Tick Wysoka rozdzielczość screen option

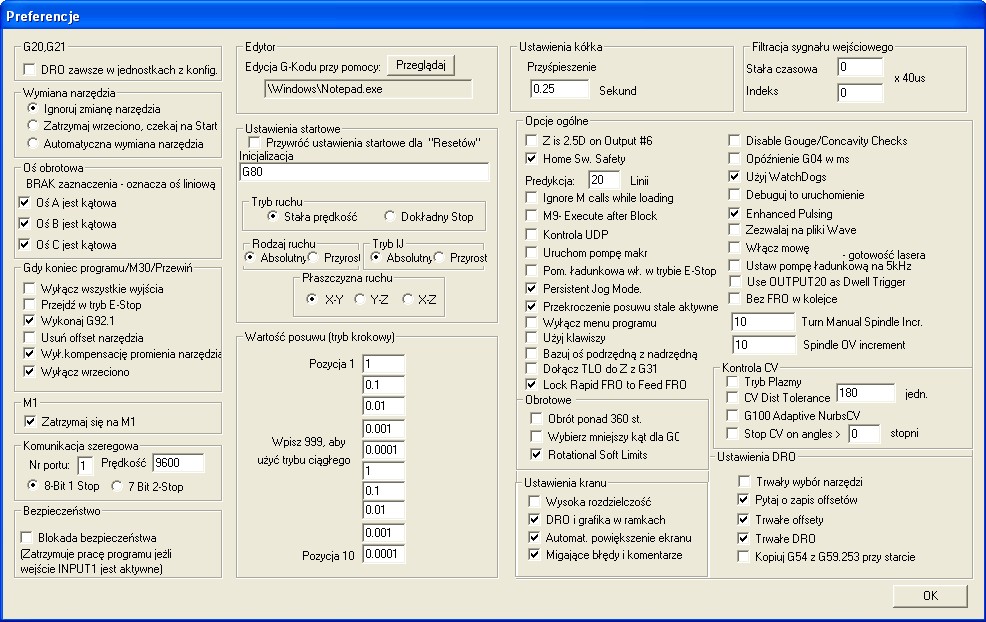534,501
